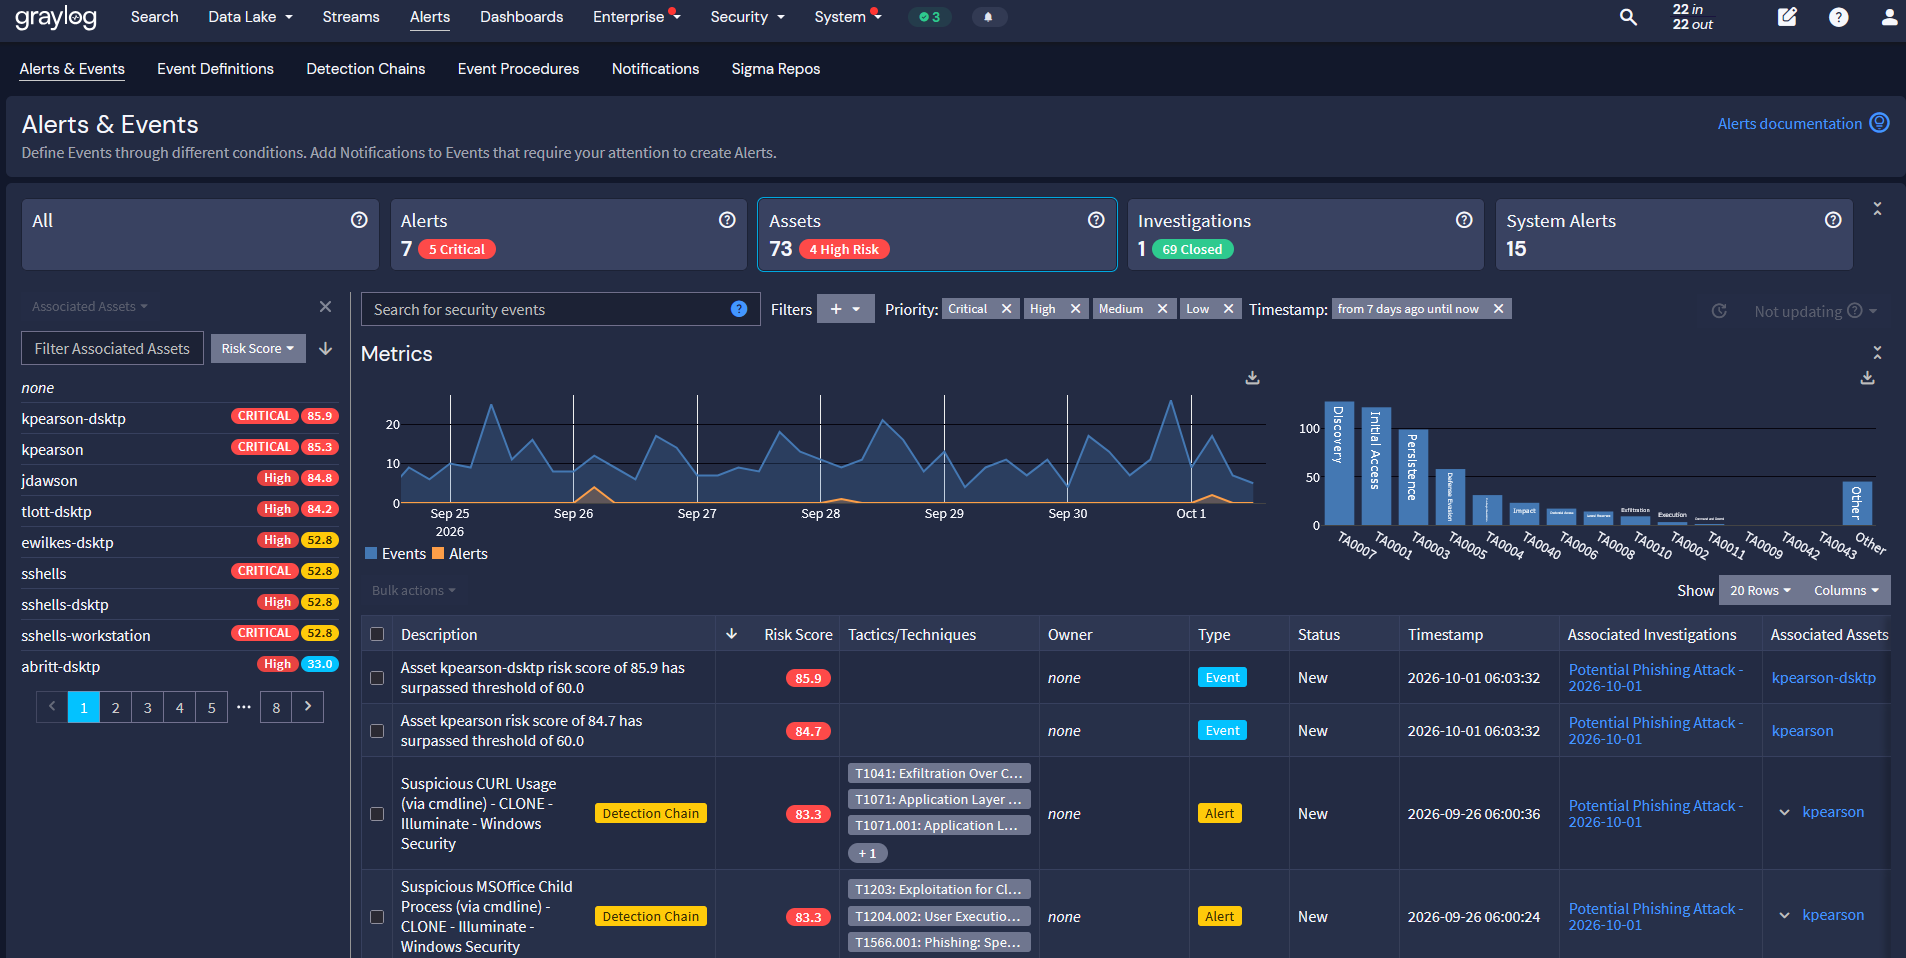1906x958 pixels.
Task: Go to the Search nav item
Action: [x=154, y=17]
